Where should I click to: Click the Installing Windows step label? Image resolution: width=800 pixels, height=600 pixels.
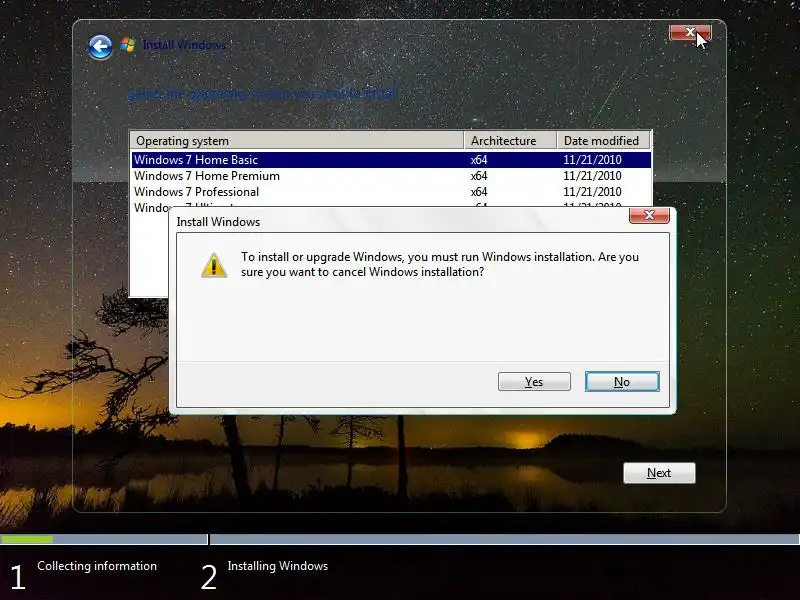click(278, 566)
